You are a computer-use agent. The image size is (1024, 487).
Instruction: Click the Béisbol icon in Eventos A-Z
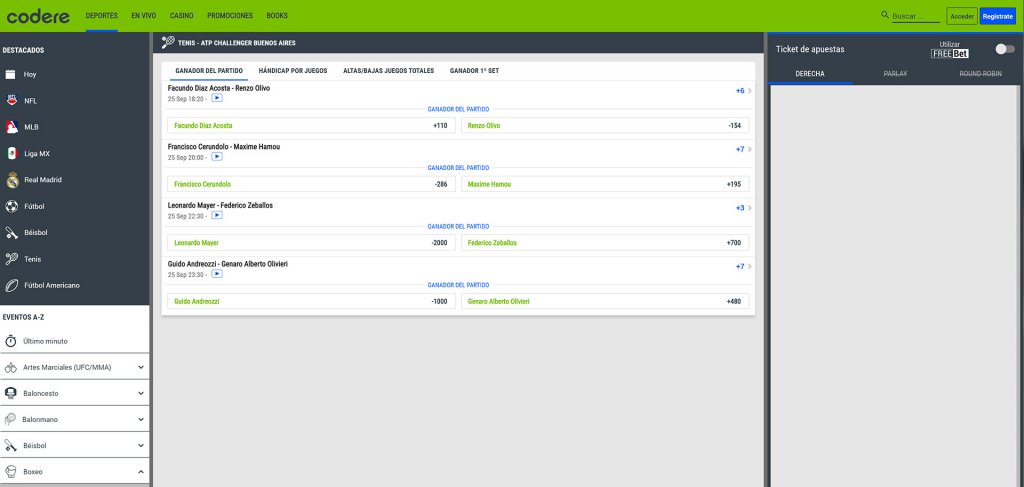pos(10,445)
